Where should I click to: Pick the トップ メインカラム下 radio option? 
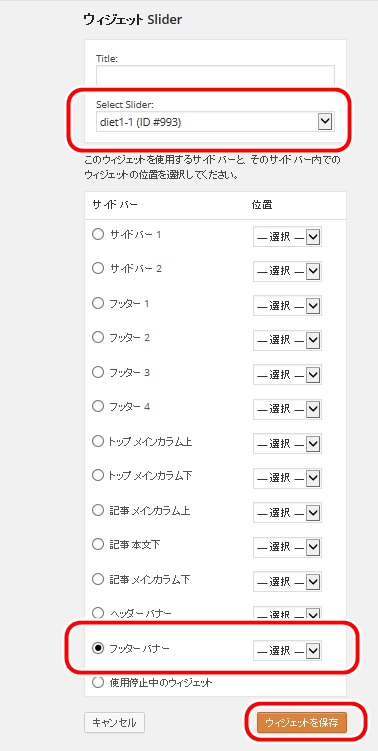point(98,476)
